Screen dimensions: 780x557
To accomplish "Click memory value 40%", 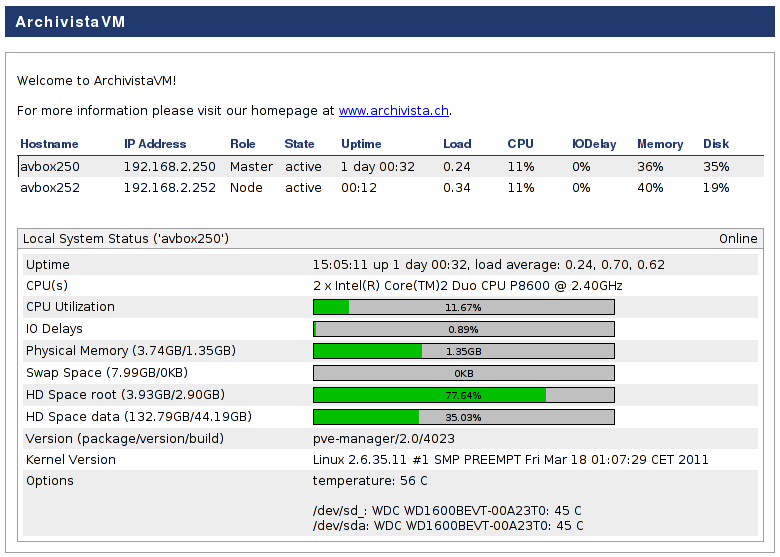I will coord(650,188).
